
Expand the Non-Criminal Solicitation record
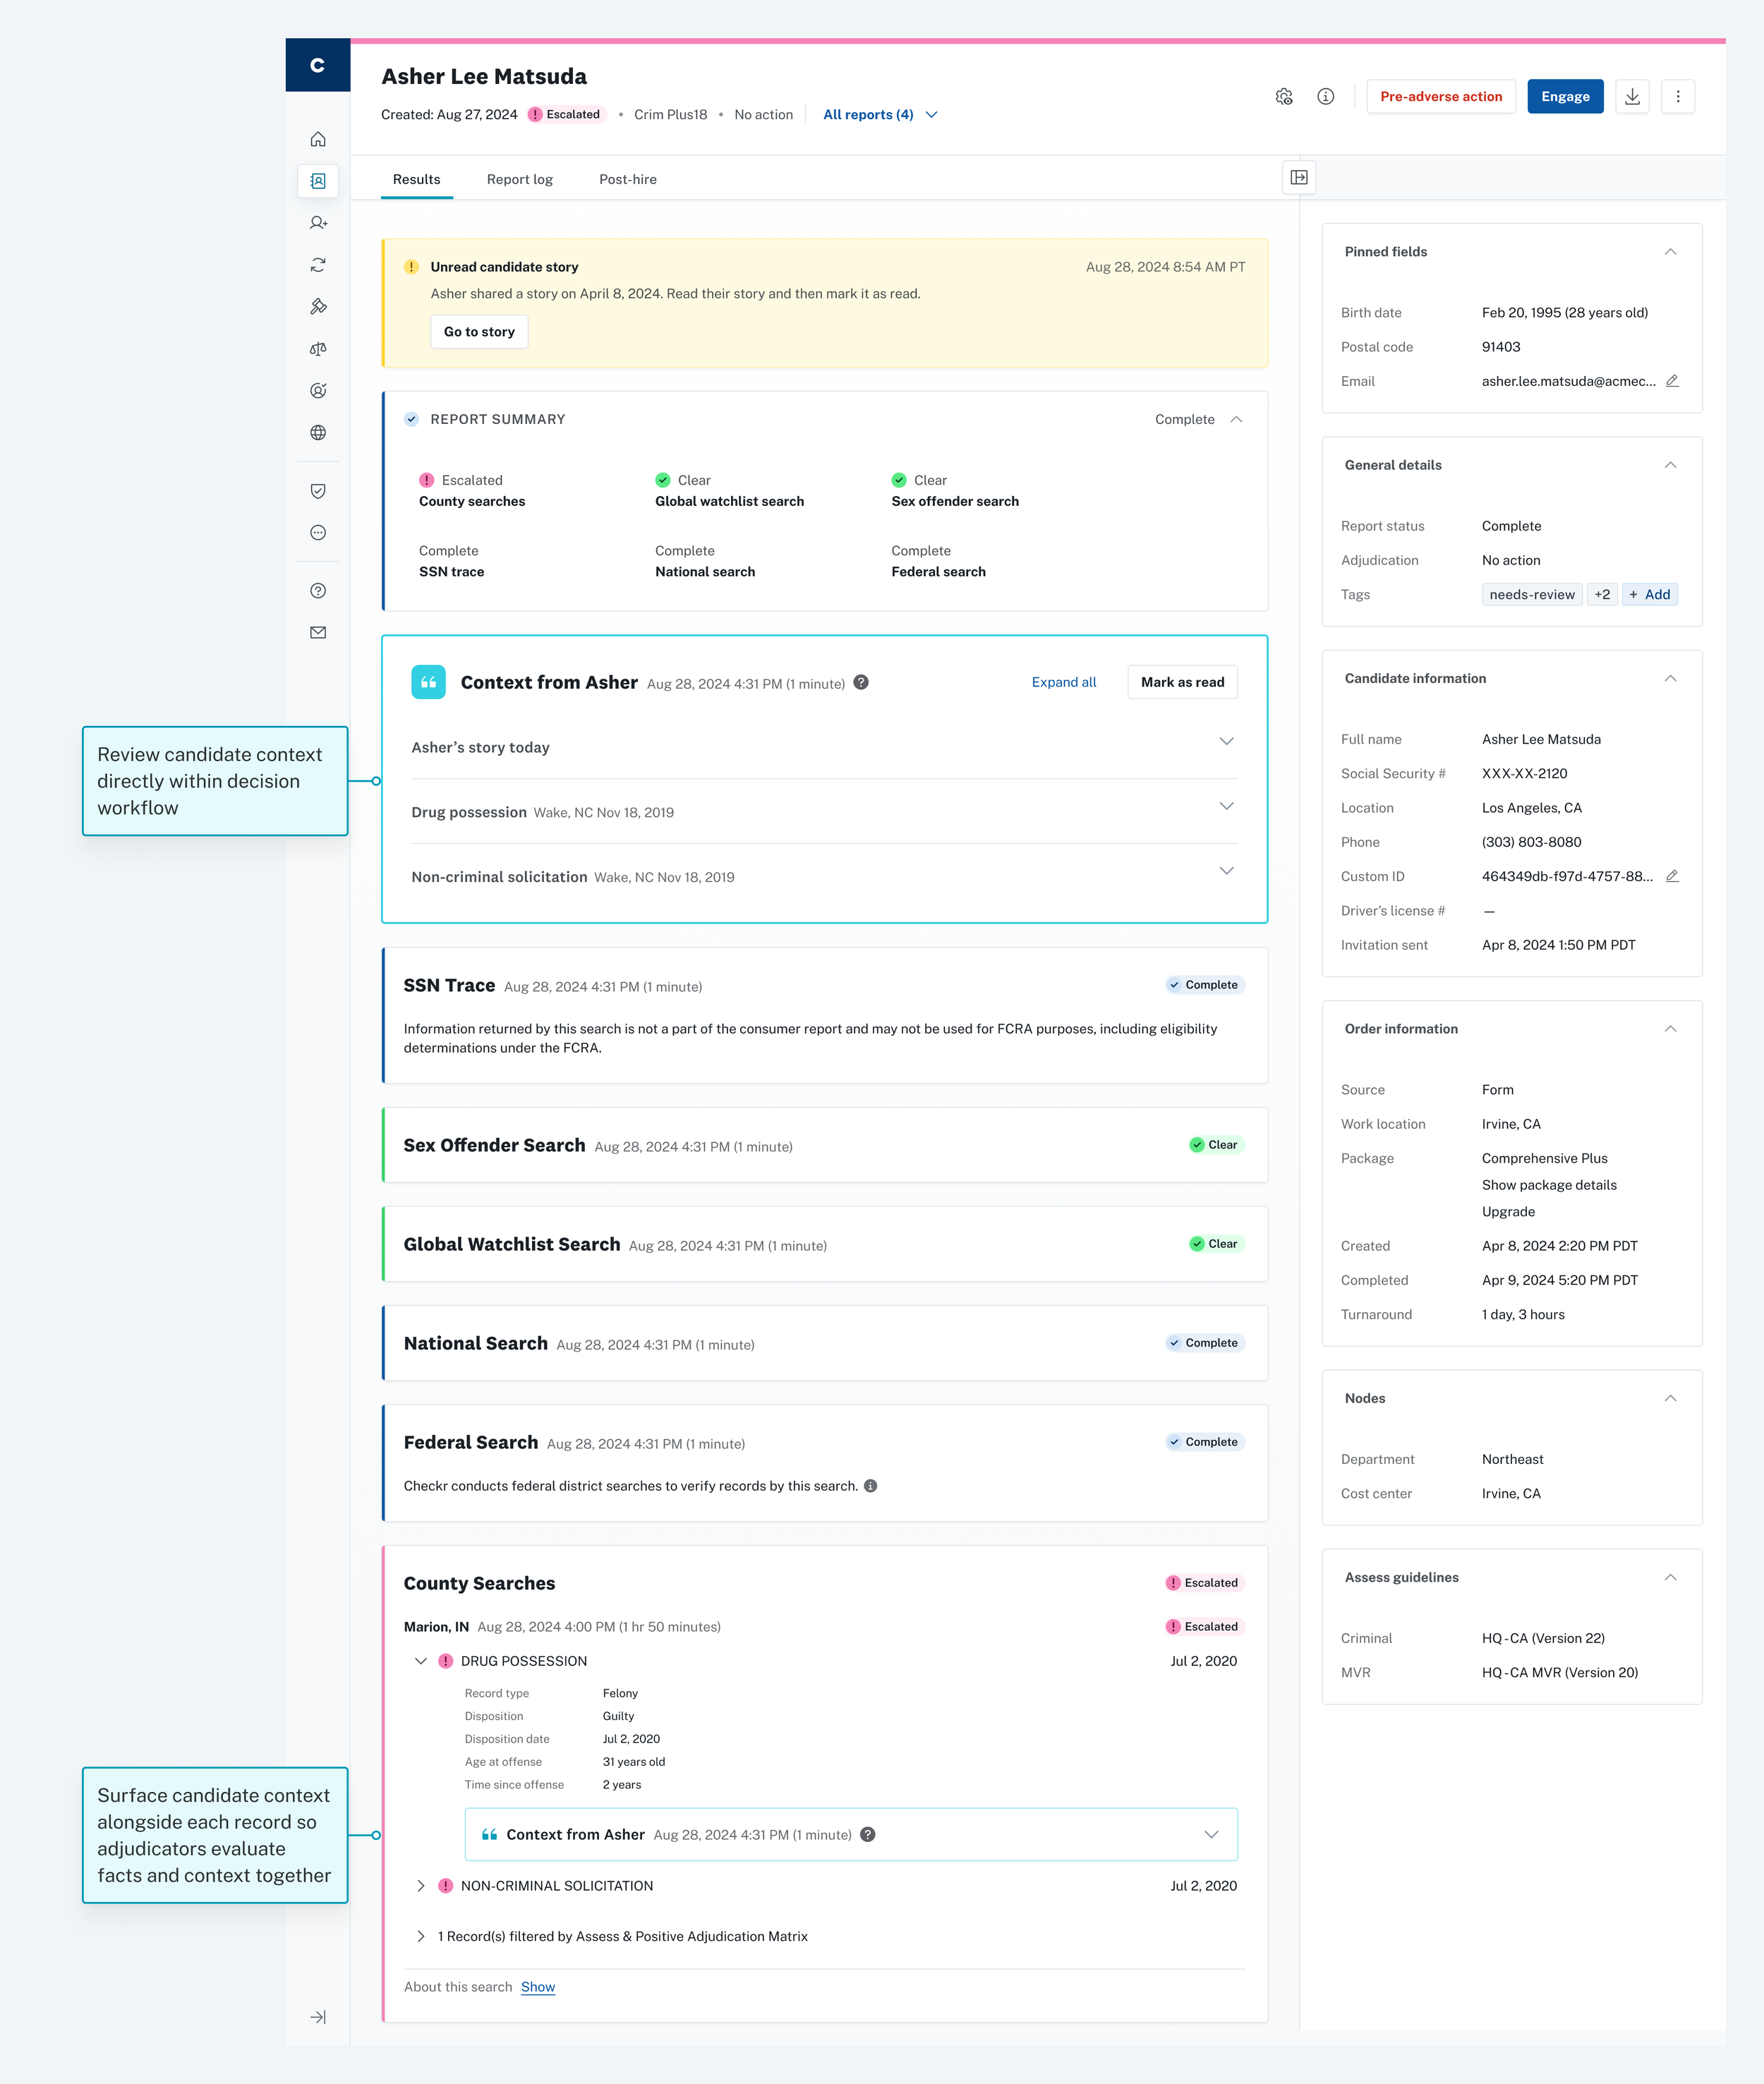point(421,1886)
